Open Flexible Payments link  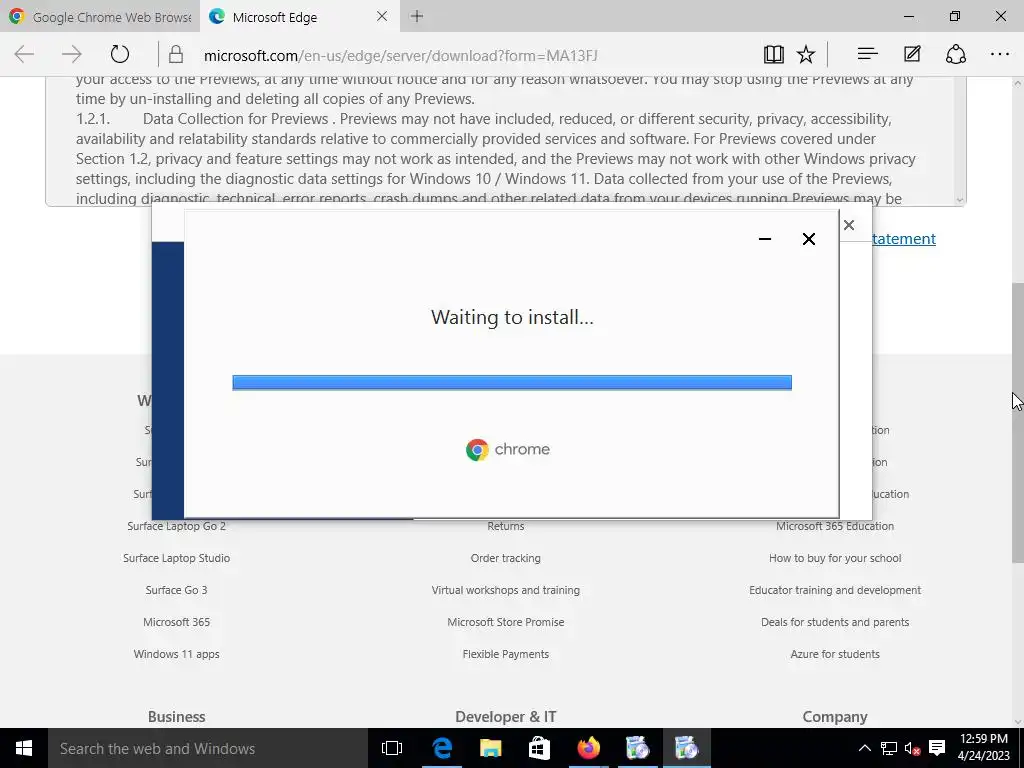point(505,654)
